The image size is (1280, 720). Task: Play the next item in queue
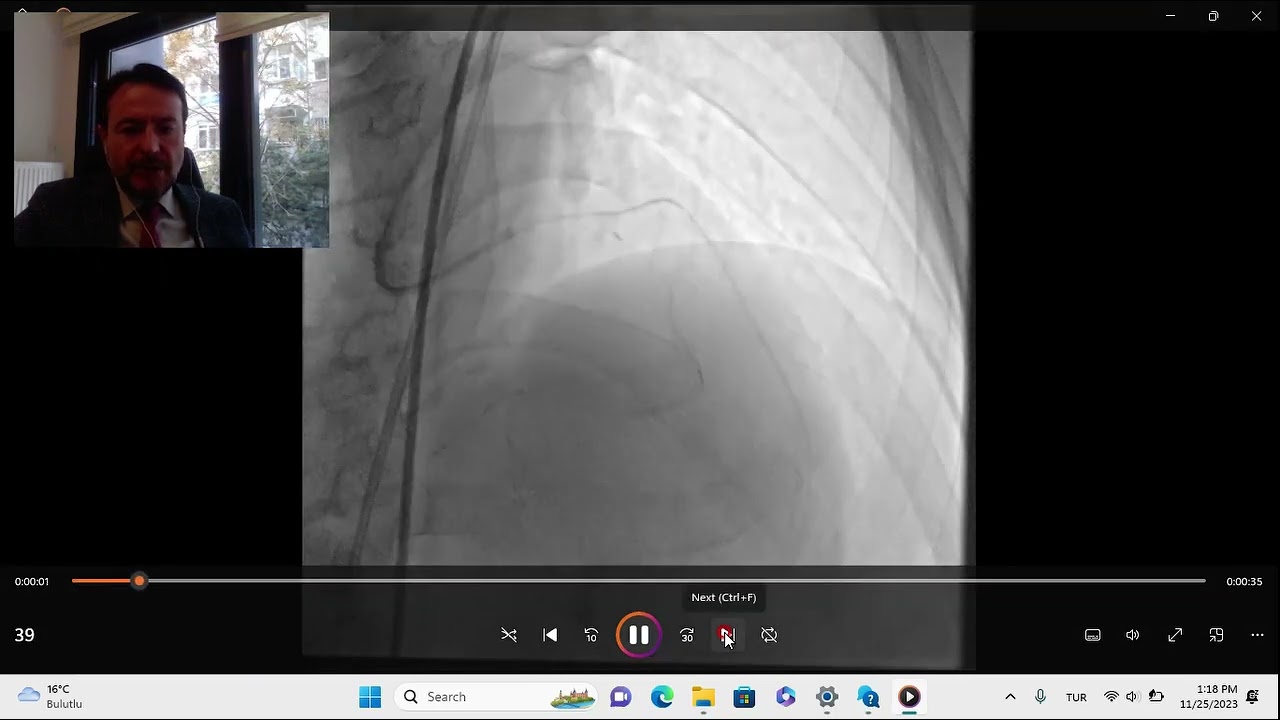pos(727,635)
